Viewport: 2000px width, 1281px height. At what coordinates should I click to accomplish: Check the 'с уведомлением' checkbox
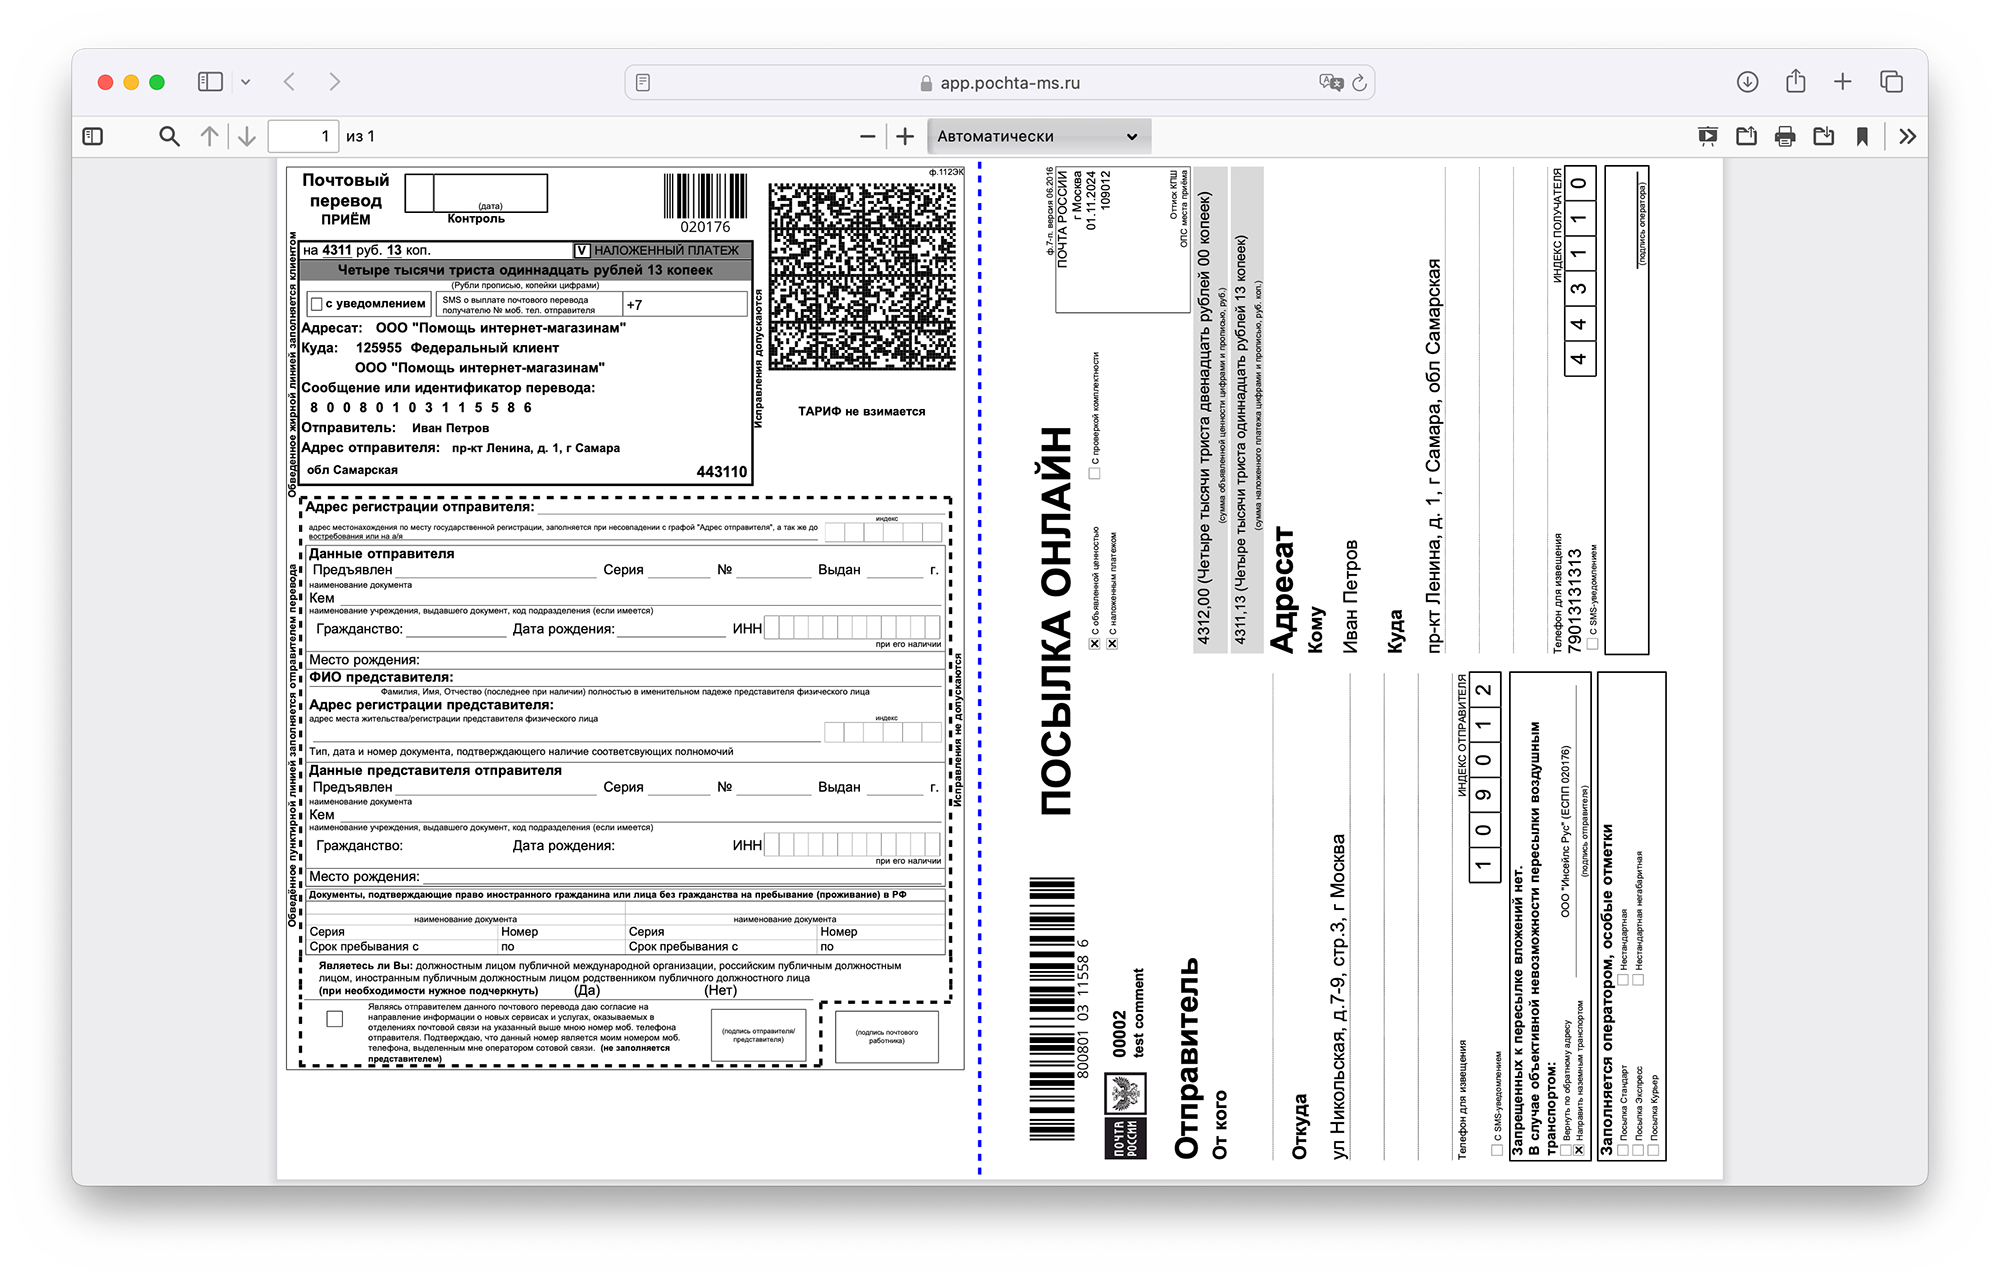click(x=316, y=304)
